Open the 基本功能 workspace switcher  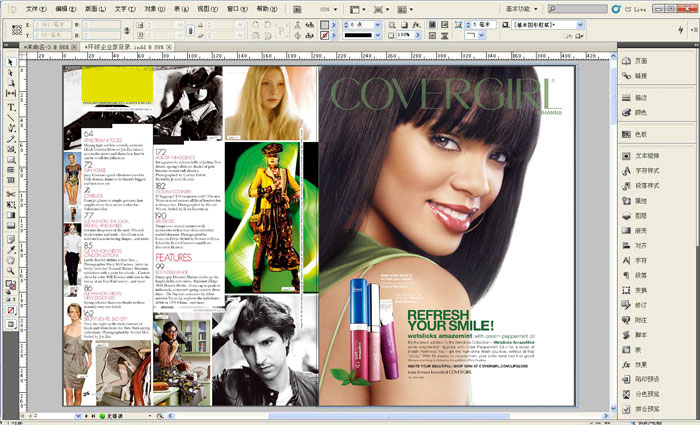[521, 9]
